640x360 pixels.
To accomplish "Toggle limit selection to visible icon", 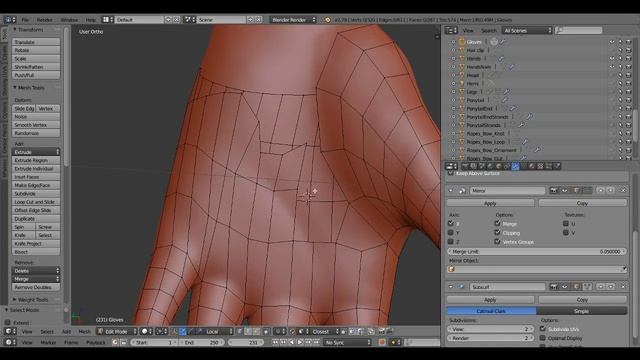I will pyautogui.click(x=266, y=331).
